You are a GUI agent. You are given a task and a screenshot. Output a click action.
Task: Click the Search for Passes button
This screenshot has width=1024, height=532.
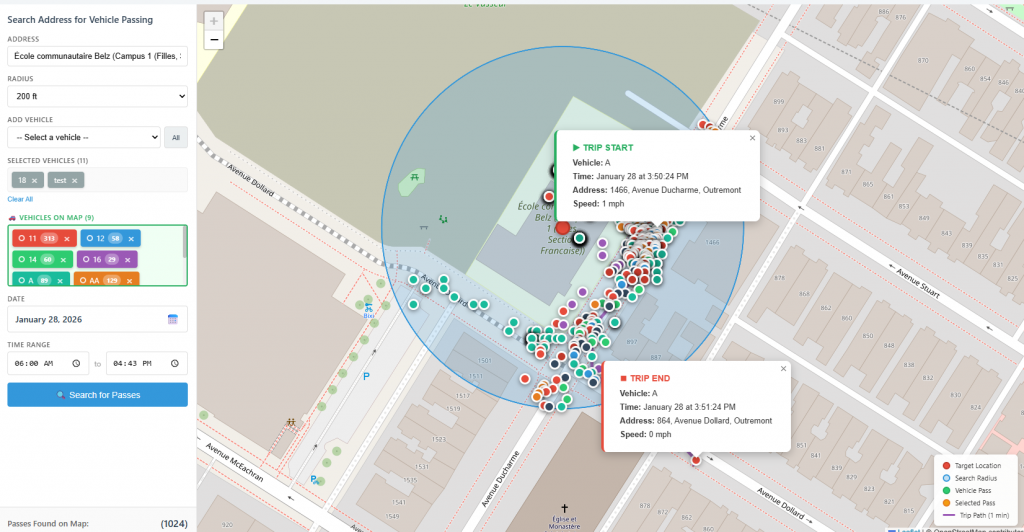[x=97, y=395]
